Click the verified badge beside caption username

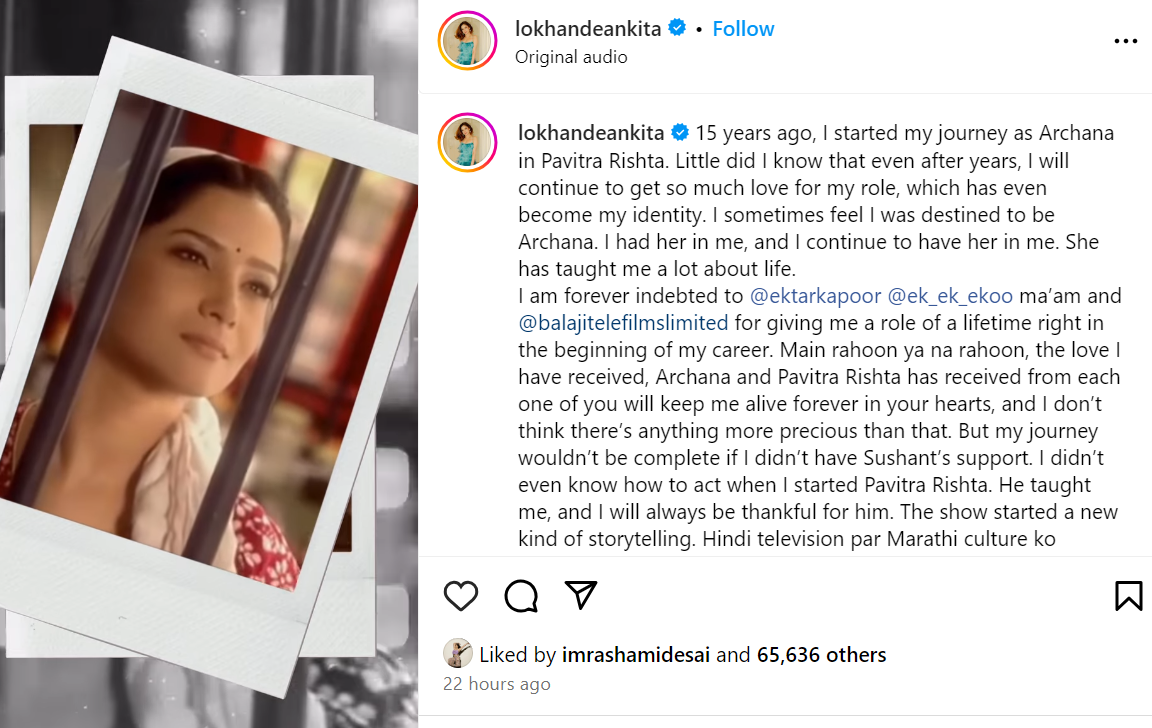point(680,133)
